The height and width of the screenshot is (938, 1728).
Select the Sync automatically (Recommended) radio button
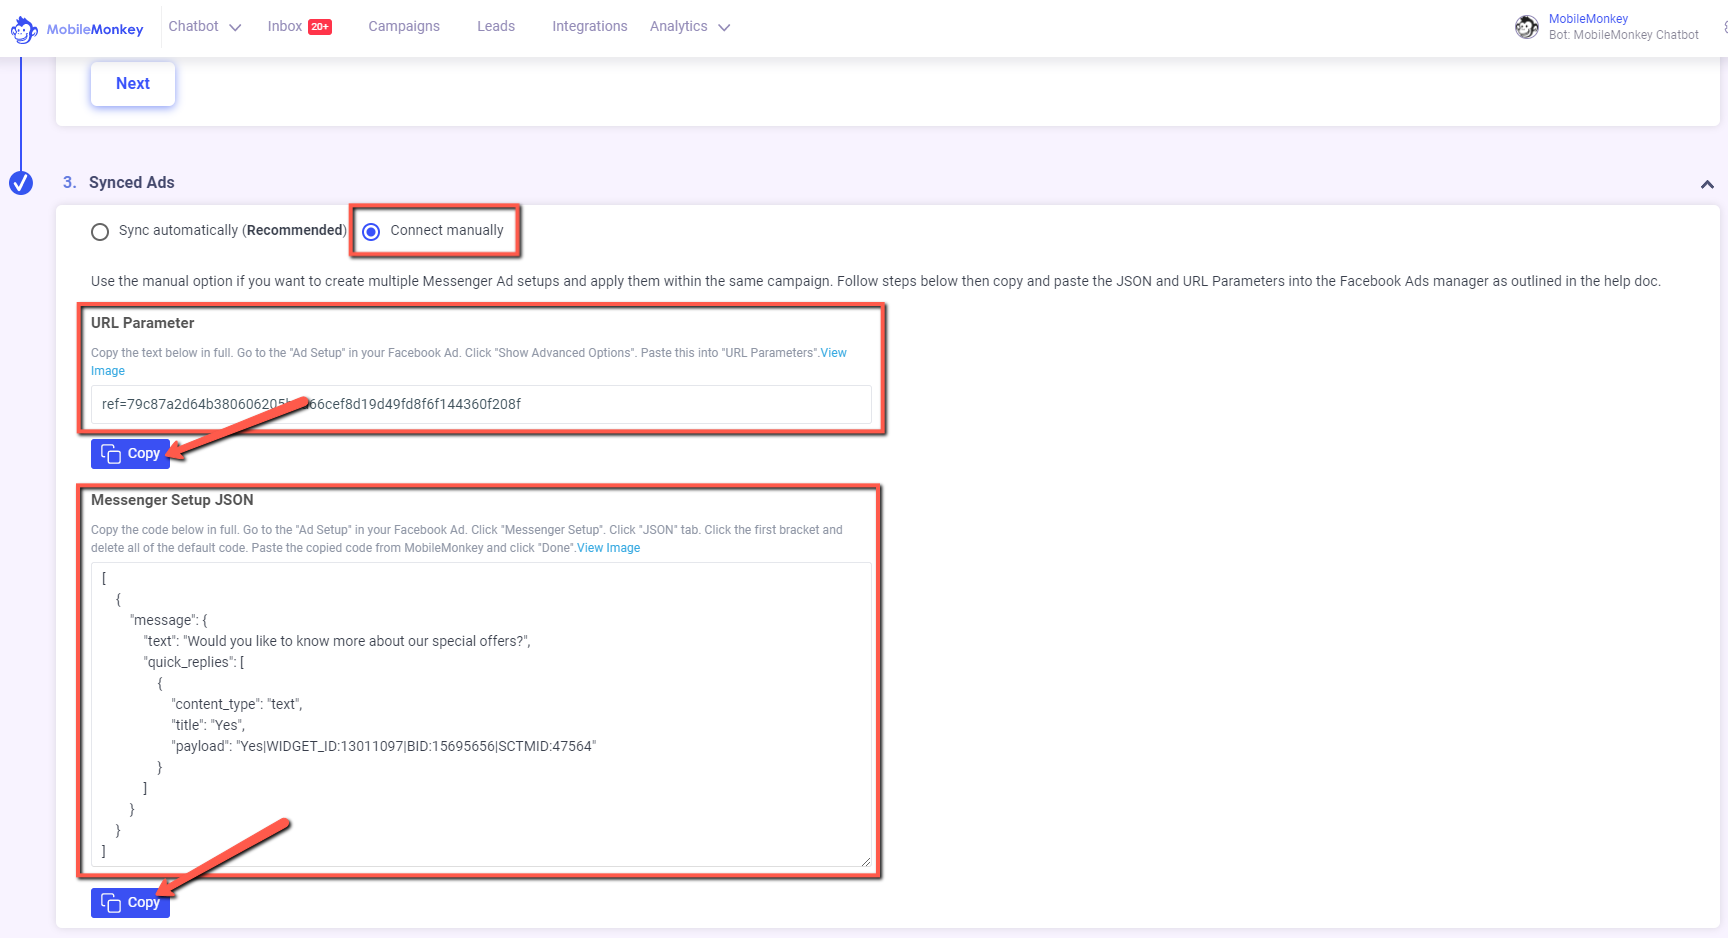coord(100,231)
